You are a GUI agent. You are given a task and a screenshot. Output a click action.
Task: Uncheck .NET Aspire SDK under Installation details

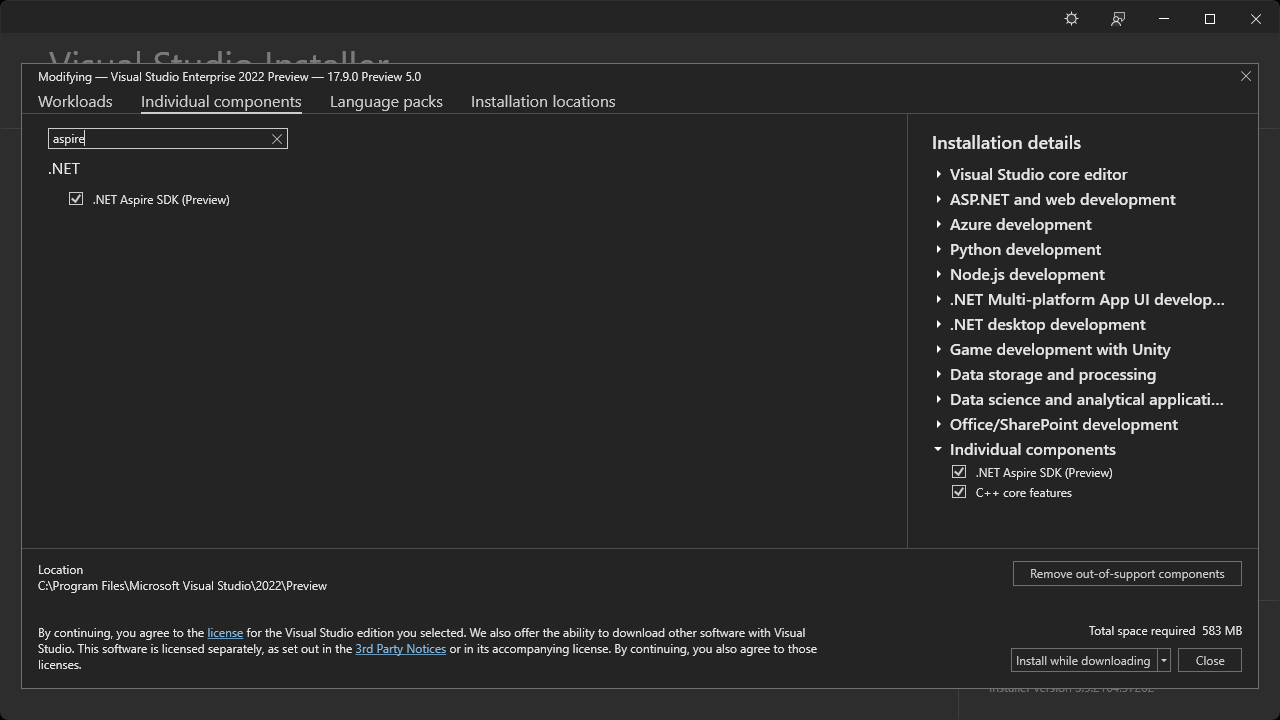coord(959,471)
